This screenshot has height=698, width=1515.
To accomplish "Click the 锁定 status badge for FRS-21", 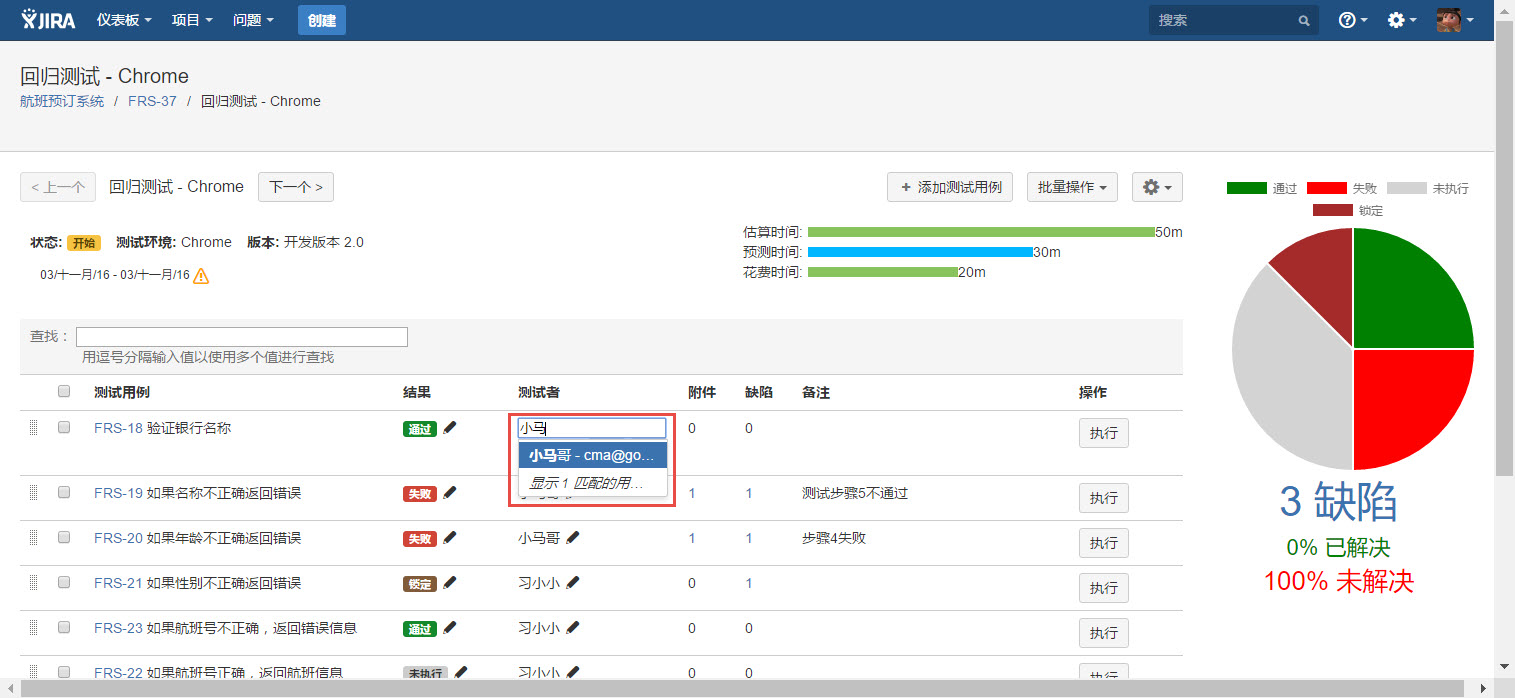I will pyautogui.click(x=420, y=584).
